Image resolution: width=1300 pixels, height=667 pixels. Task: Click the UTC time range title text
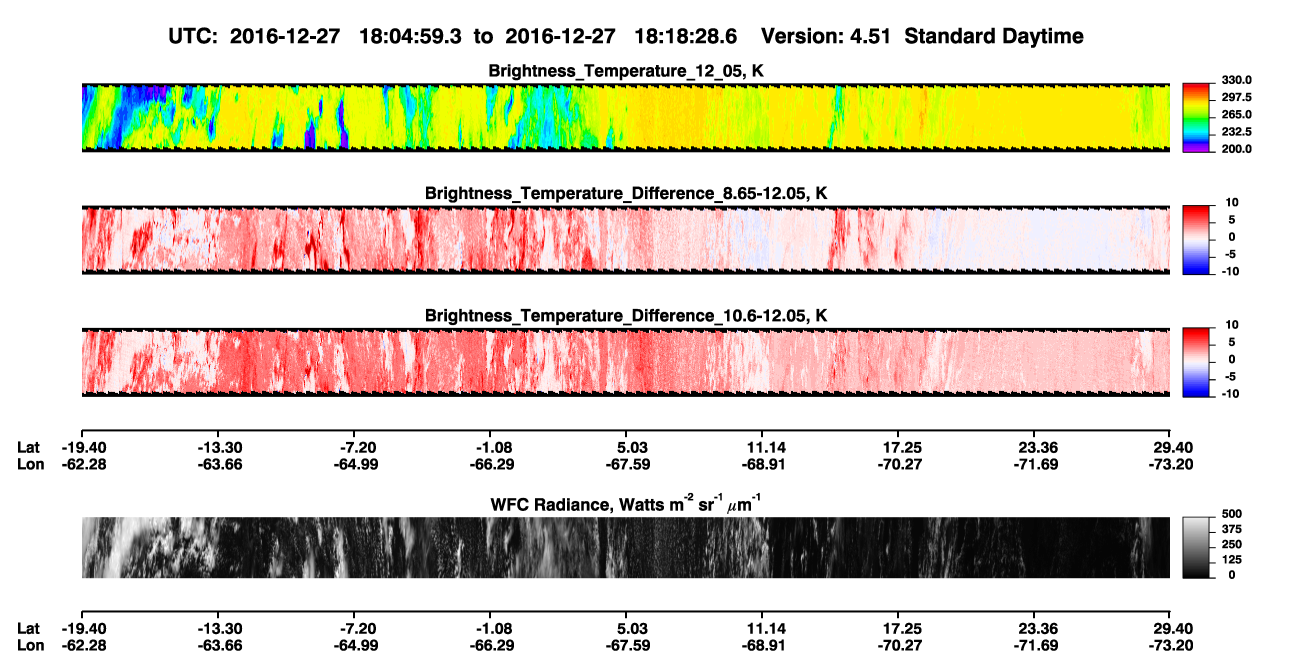(x=626, y=36)
